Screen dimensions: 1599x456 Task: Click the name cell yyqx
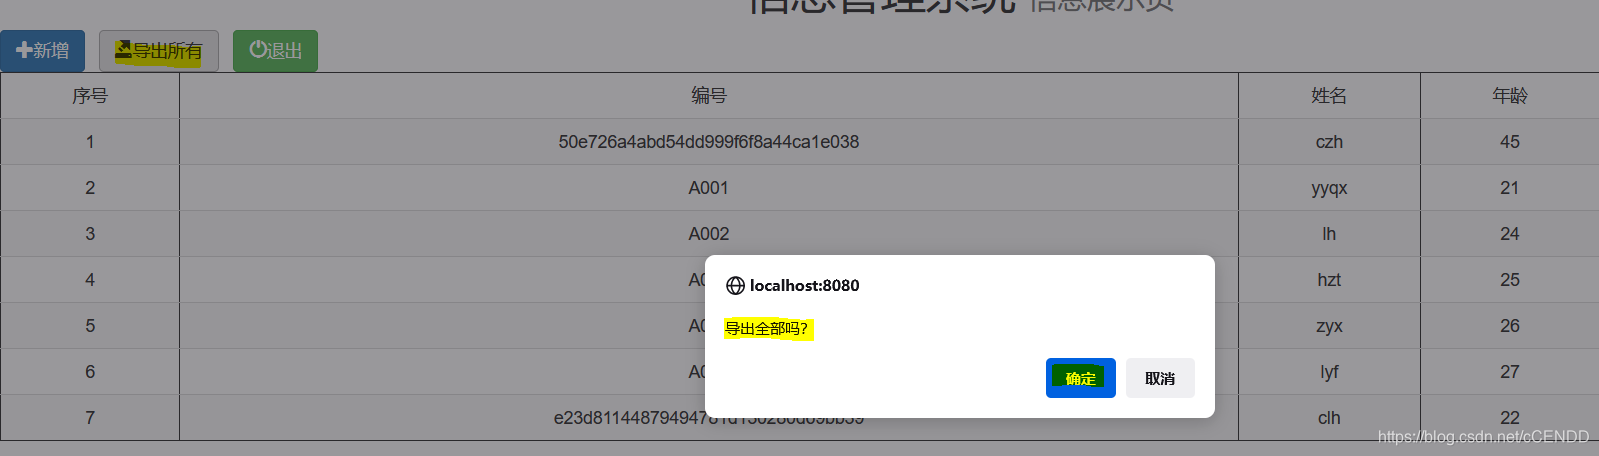tap(1329, 188)
